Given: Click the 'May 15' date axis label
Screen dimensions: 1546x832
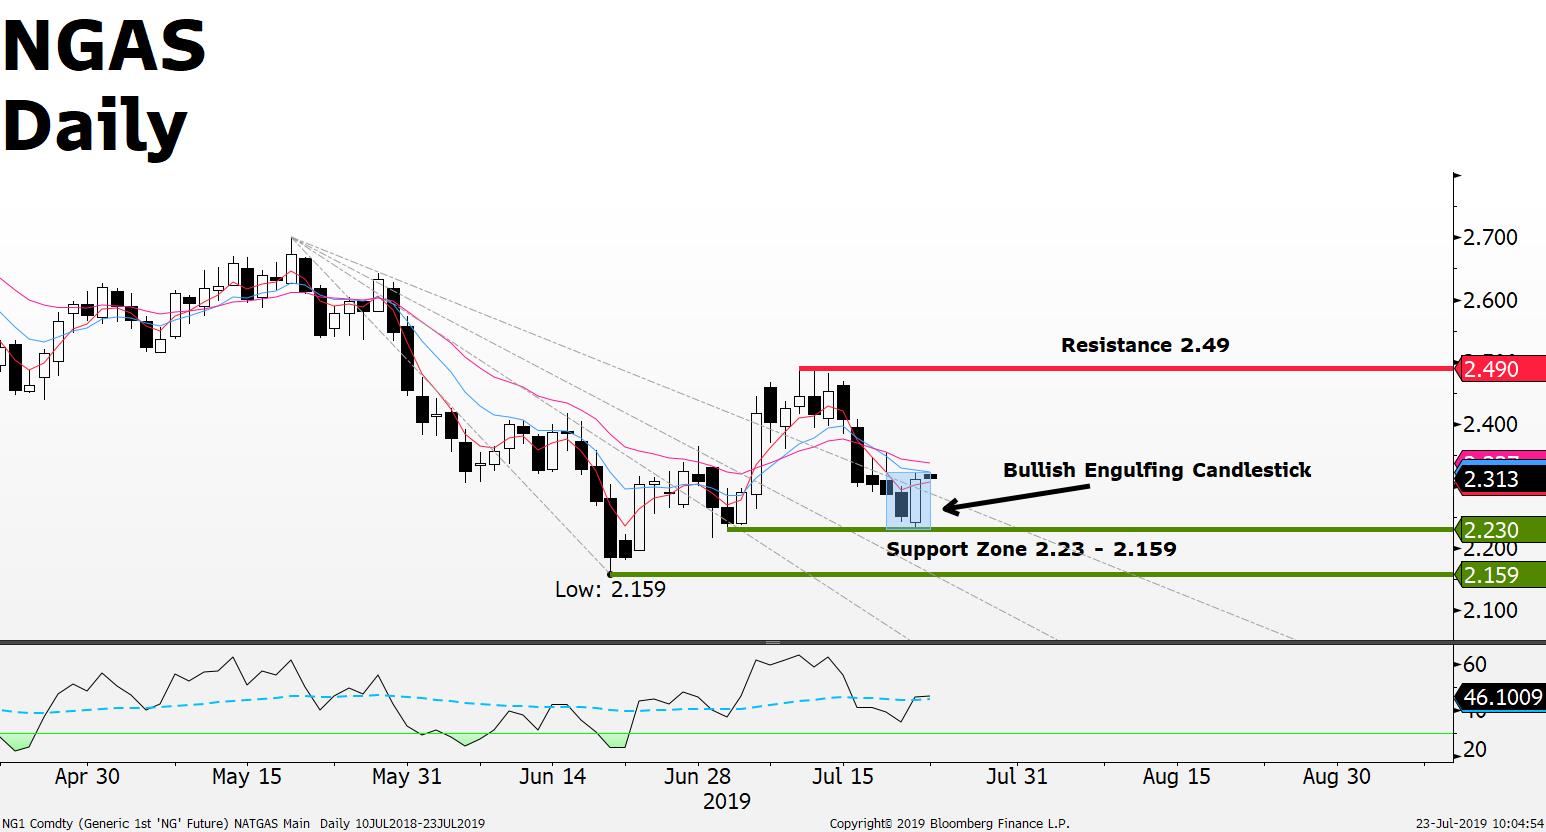Looking at the screenshot, I should (245, 776).
